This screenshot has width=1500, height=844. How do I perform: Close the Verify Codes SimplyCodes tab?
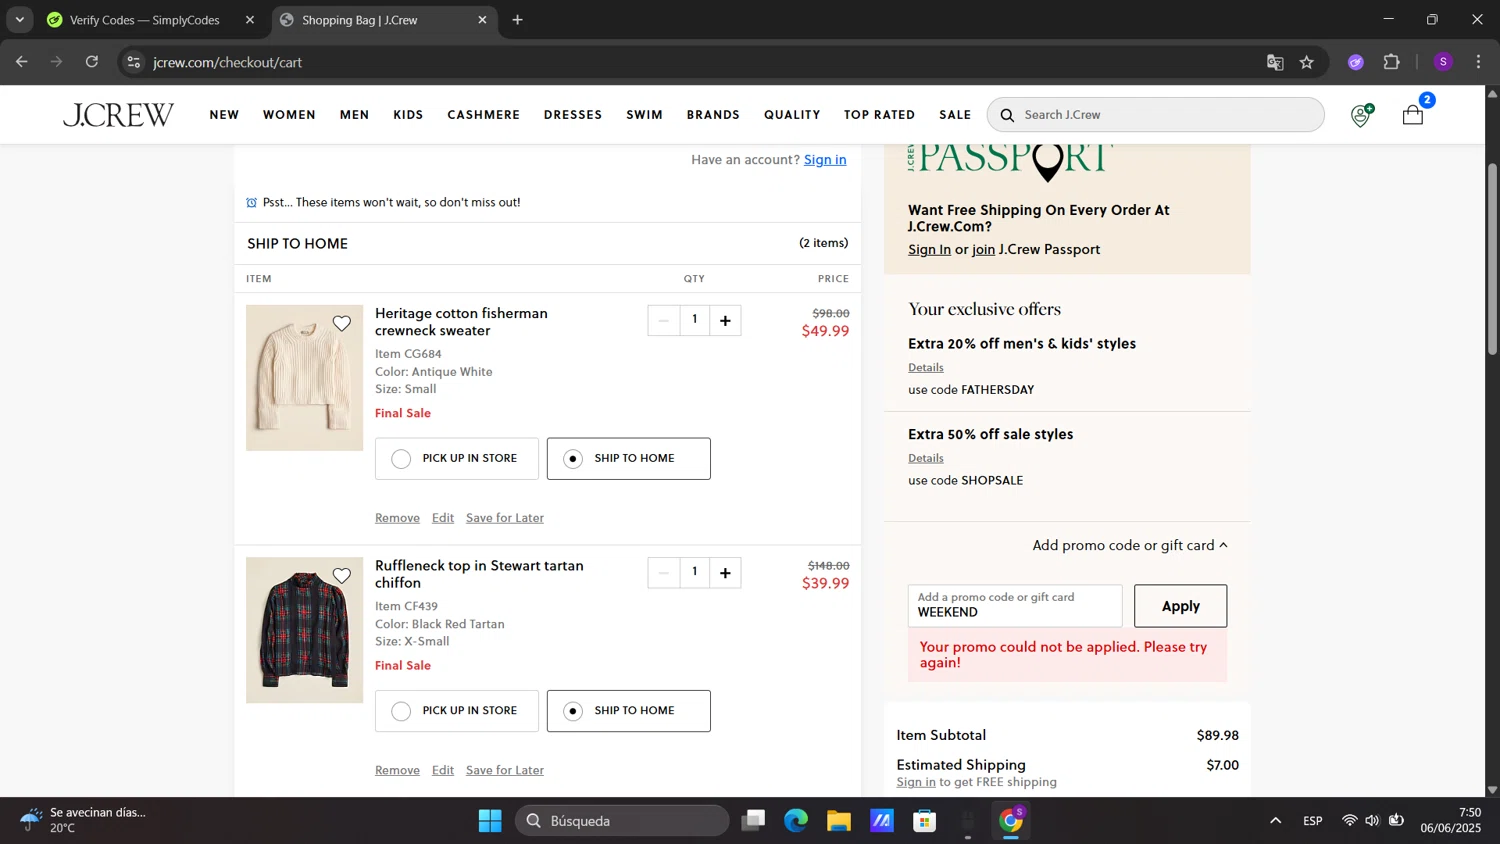[x=250, y=20]
